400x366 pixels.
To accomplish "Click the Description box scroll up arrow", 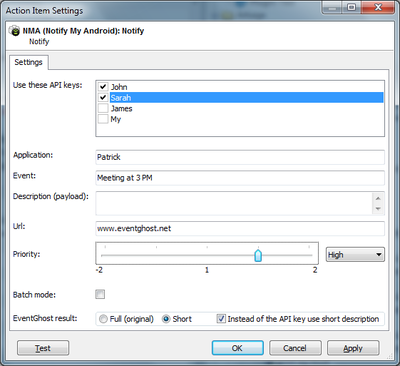I will 378,198.
